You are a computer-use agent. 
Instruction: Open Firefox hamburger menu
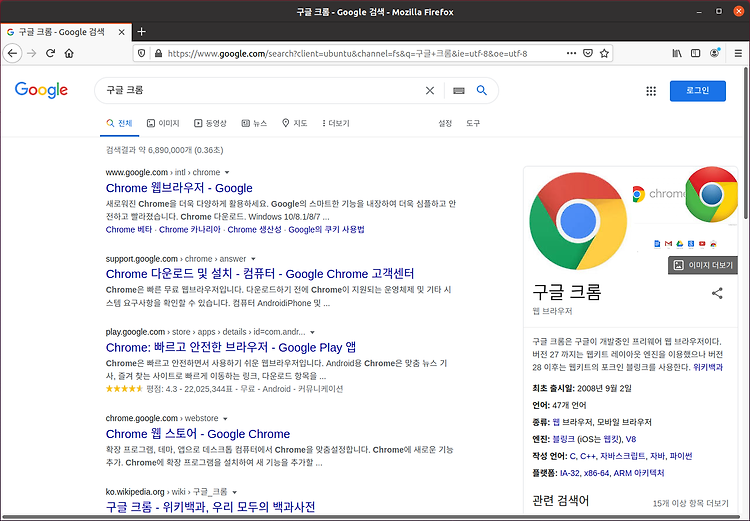[x=738, y=53]
